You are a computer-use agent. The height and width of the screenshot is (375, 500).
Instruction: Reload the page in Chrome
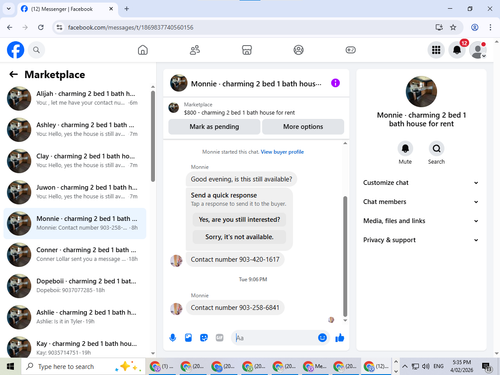pos(41,27)
